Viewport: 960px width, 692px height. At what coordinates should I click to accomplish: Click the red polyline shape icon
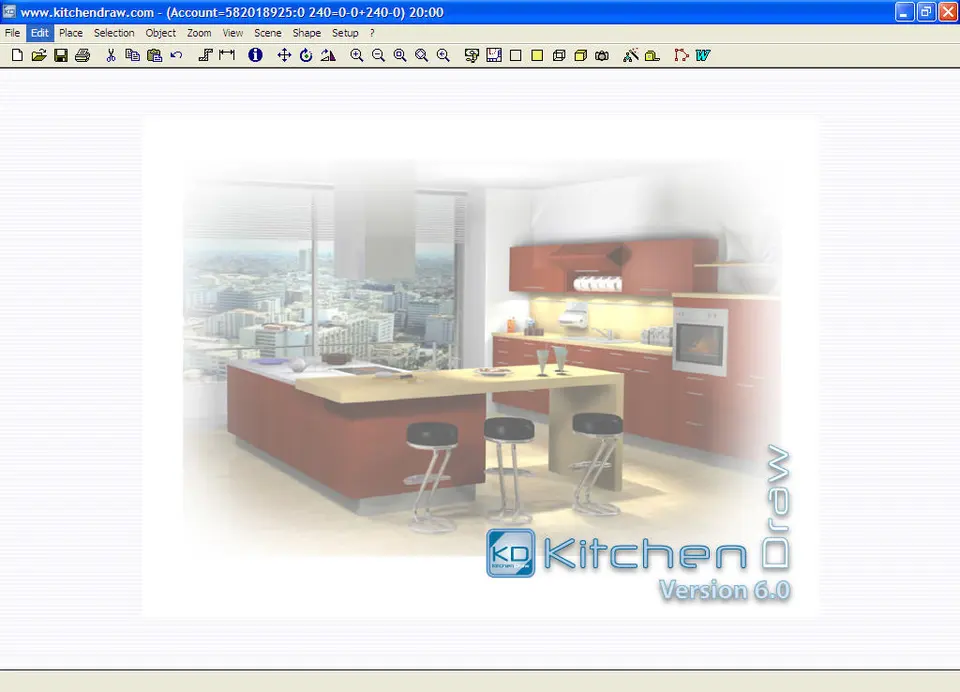click(x=681, y=56)
